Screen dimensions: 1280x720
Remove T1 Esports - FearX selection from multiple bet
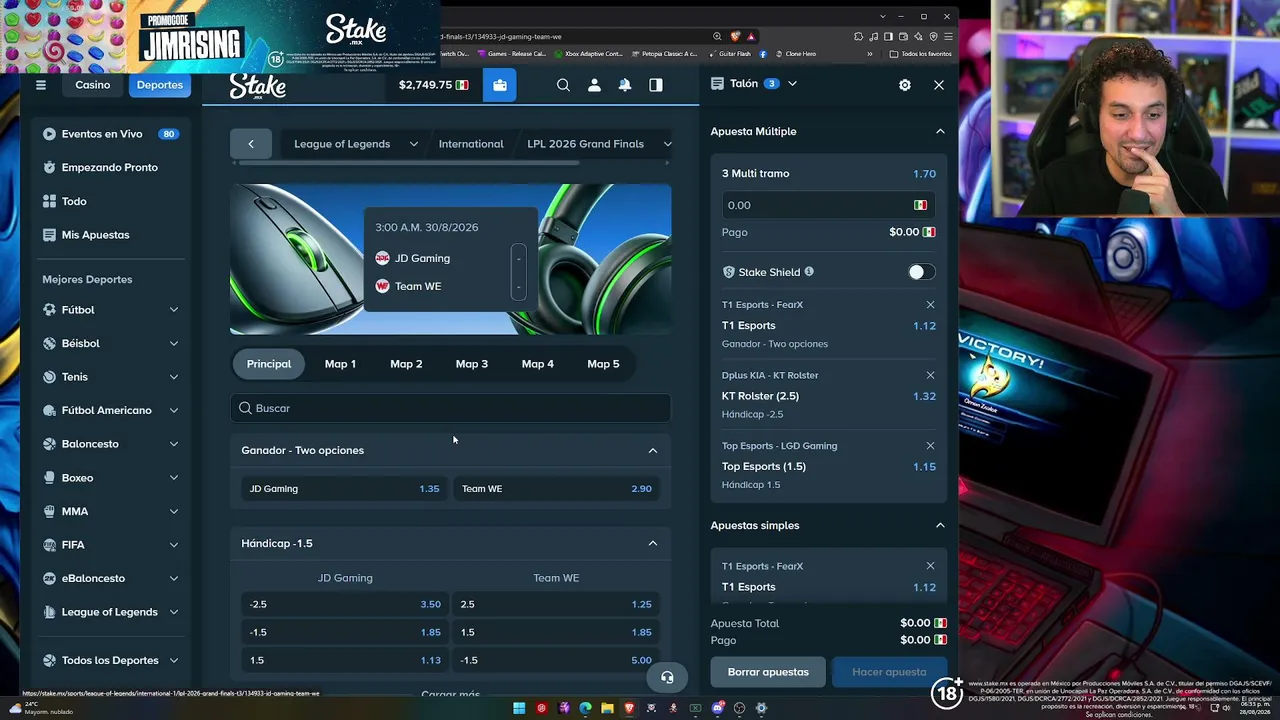(930, 305)
